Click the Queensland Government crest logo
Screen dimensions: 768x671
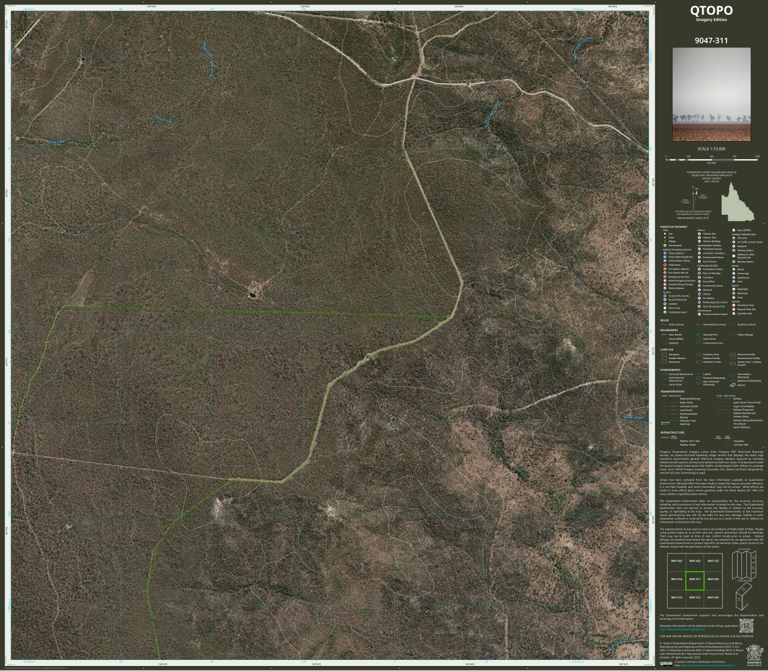coord(755,655)
